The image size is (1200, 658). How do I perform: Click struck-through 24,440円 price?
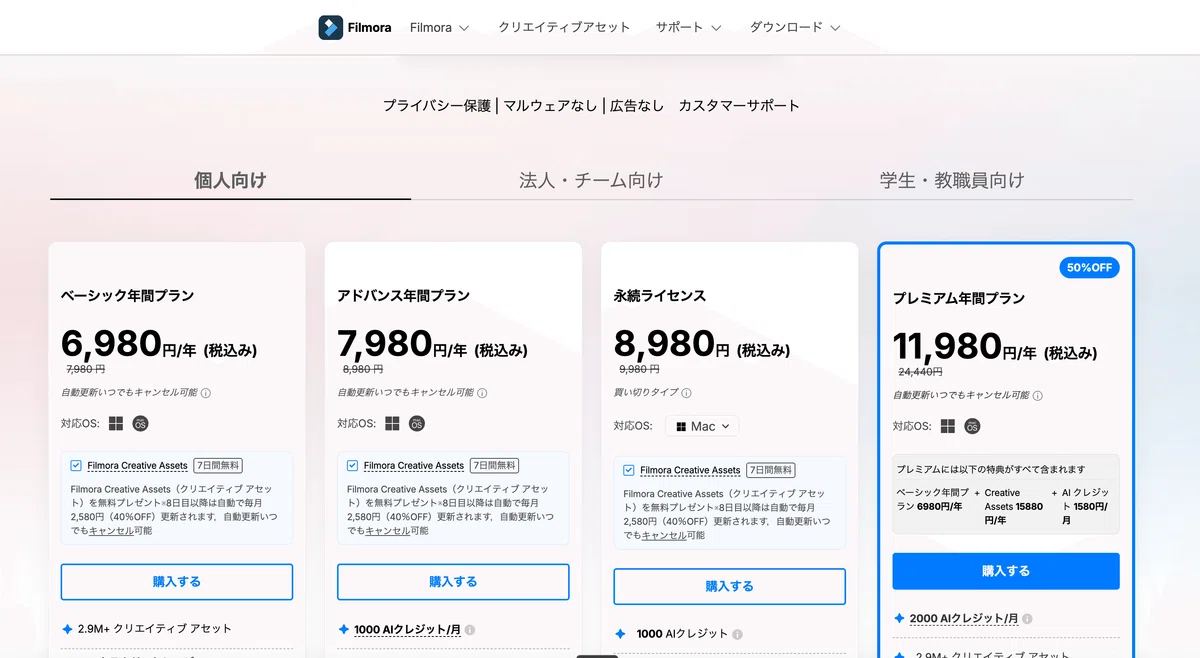coord(920,372)
